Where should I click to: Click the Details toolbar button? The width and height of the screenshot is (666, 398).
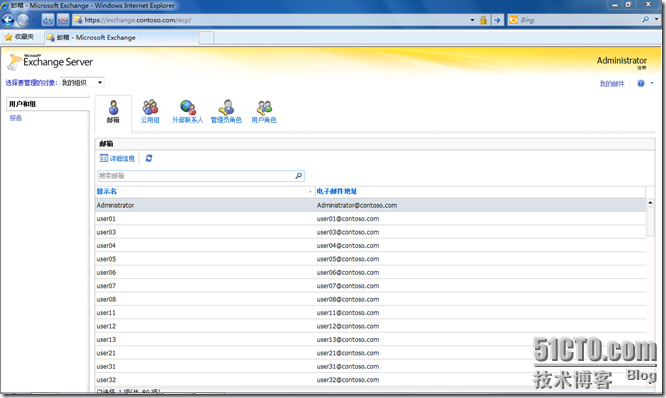click(x=117, y=158)
